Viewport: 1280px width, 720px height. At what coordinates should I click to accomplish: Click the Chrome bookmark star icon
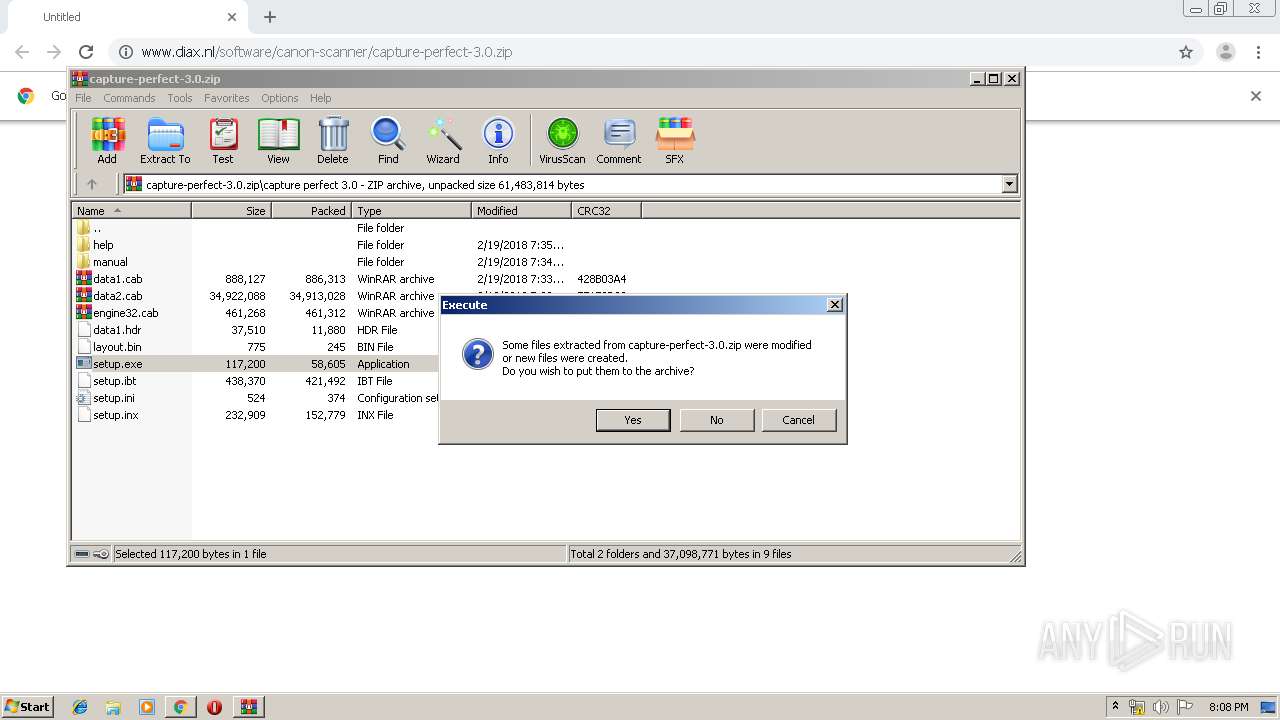click(x=1186, y=52)
